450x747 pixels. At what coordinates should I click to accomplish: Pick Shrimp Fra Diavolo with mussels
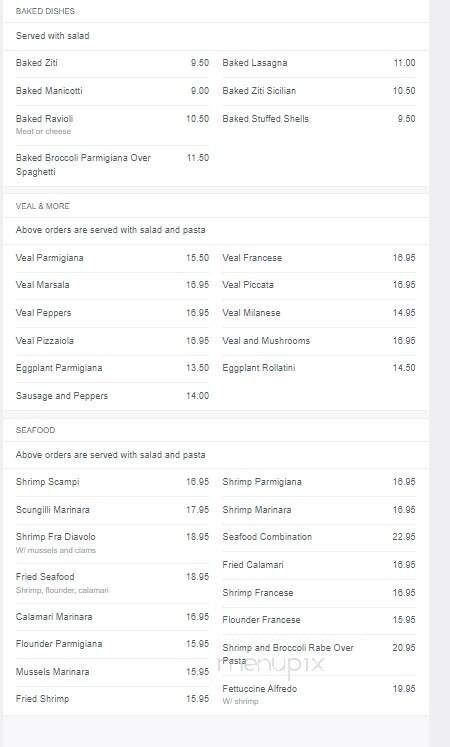[112, 543]
